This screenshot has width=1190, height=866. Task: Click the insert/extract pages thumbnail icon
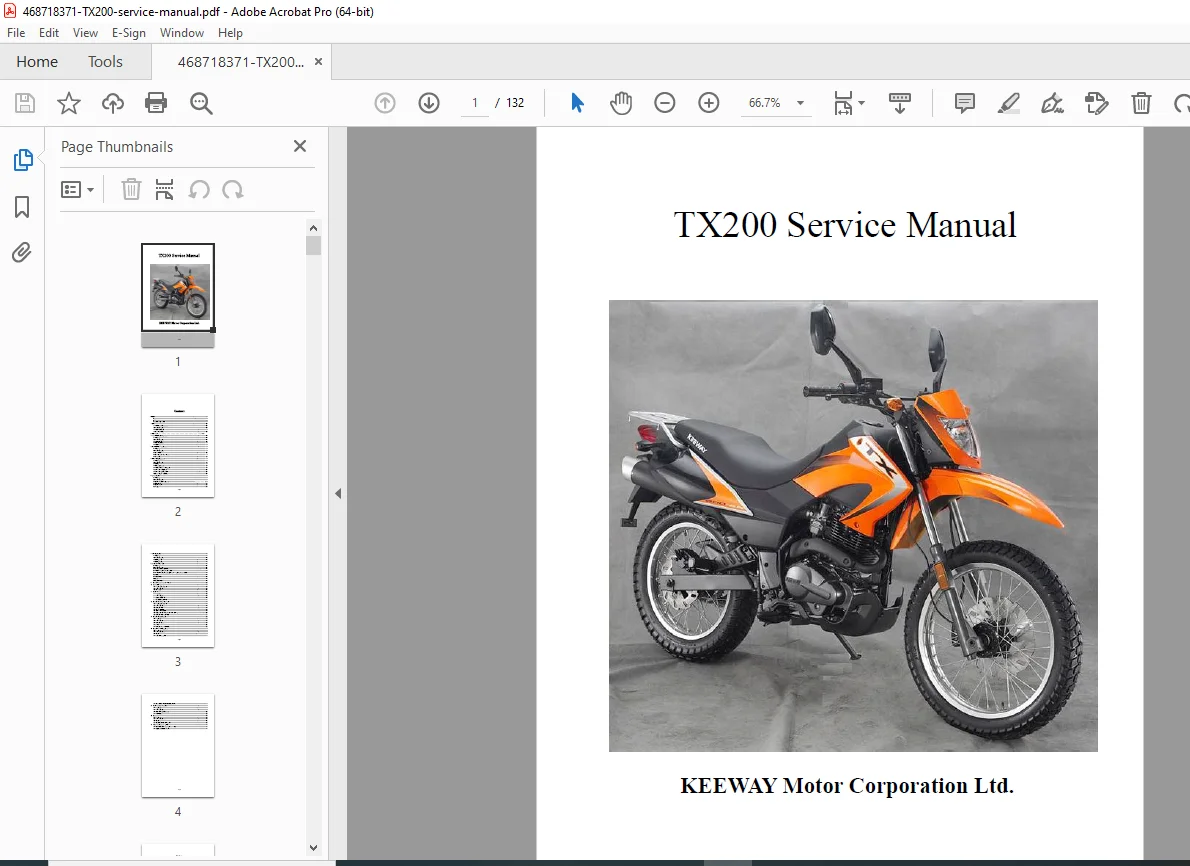coord(164,189)
